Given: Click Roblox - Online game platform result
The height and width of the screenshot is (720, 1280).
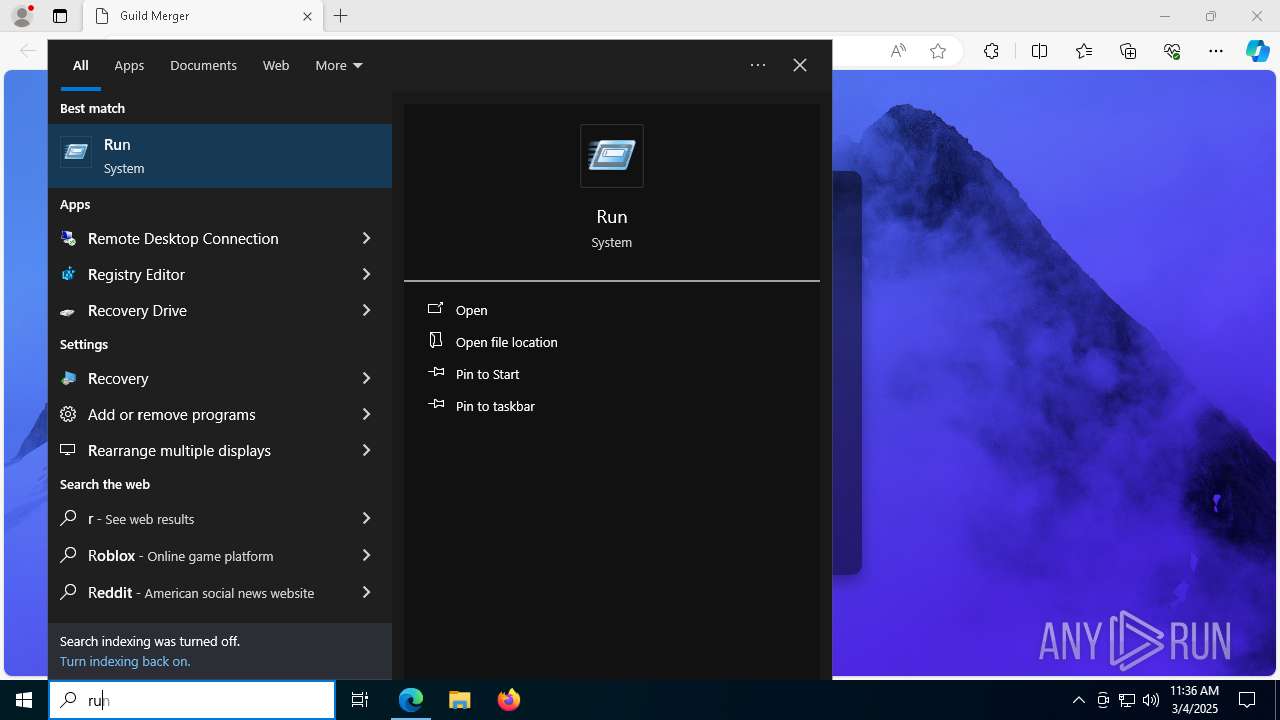Looking at the screenshot, I should (220, 555).
